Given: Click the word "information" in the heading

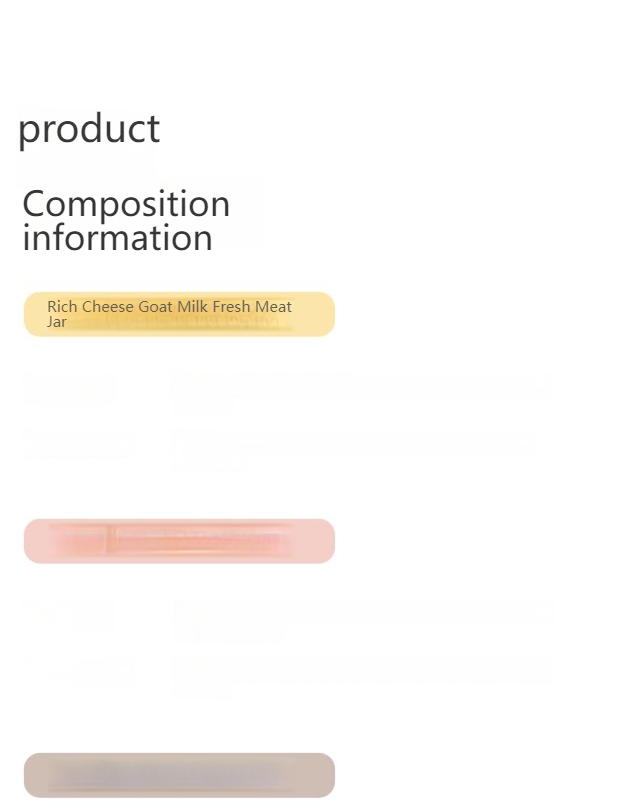Looking at the screenshot, I should (117, 238).
